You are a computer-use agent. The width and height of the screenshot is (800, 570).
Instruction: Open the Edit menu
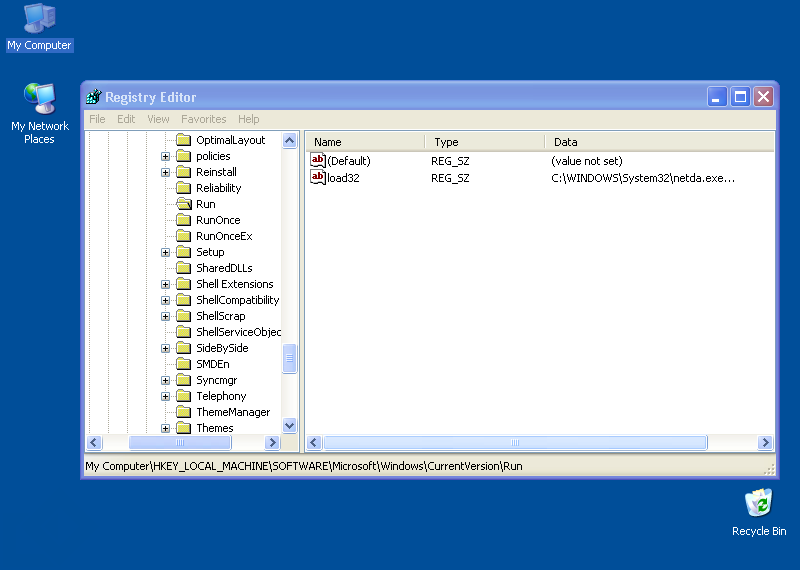[x=126, y=119]
